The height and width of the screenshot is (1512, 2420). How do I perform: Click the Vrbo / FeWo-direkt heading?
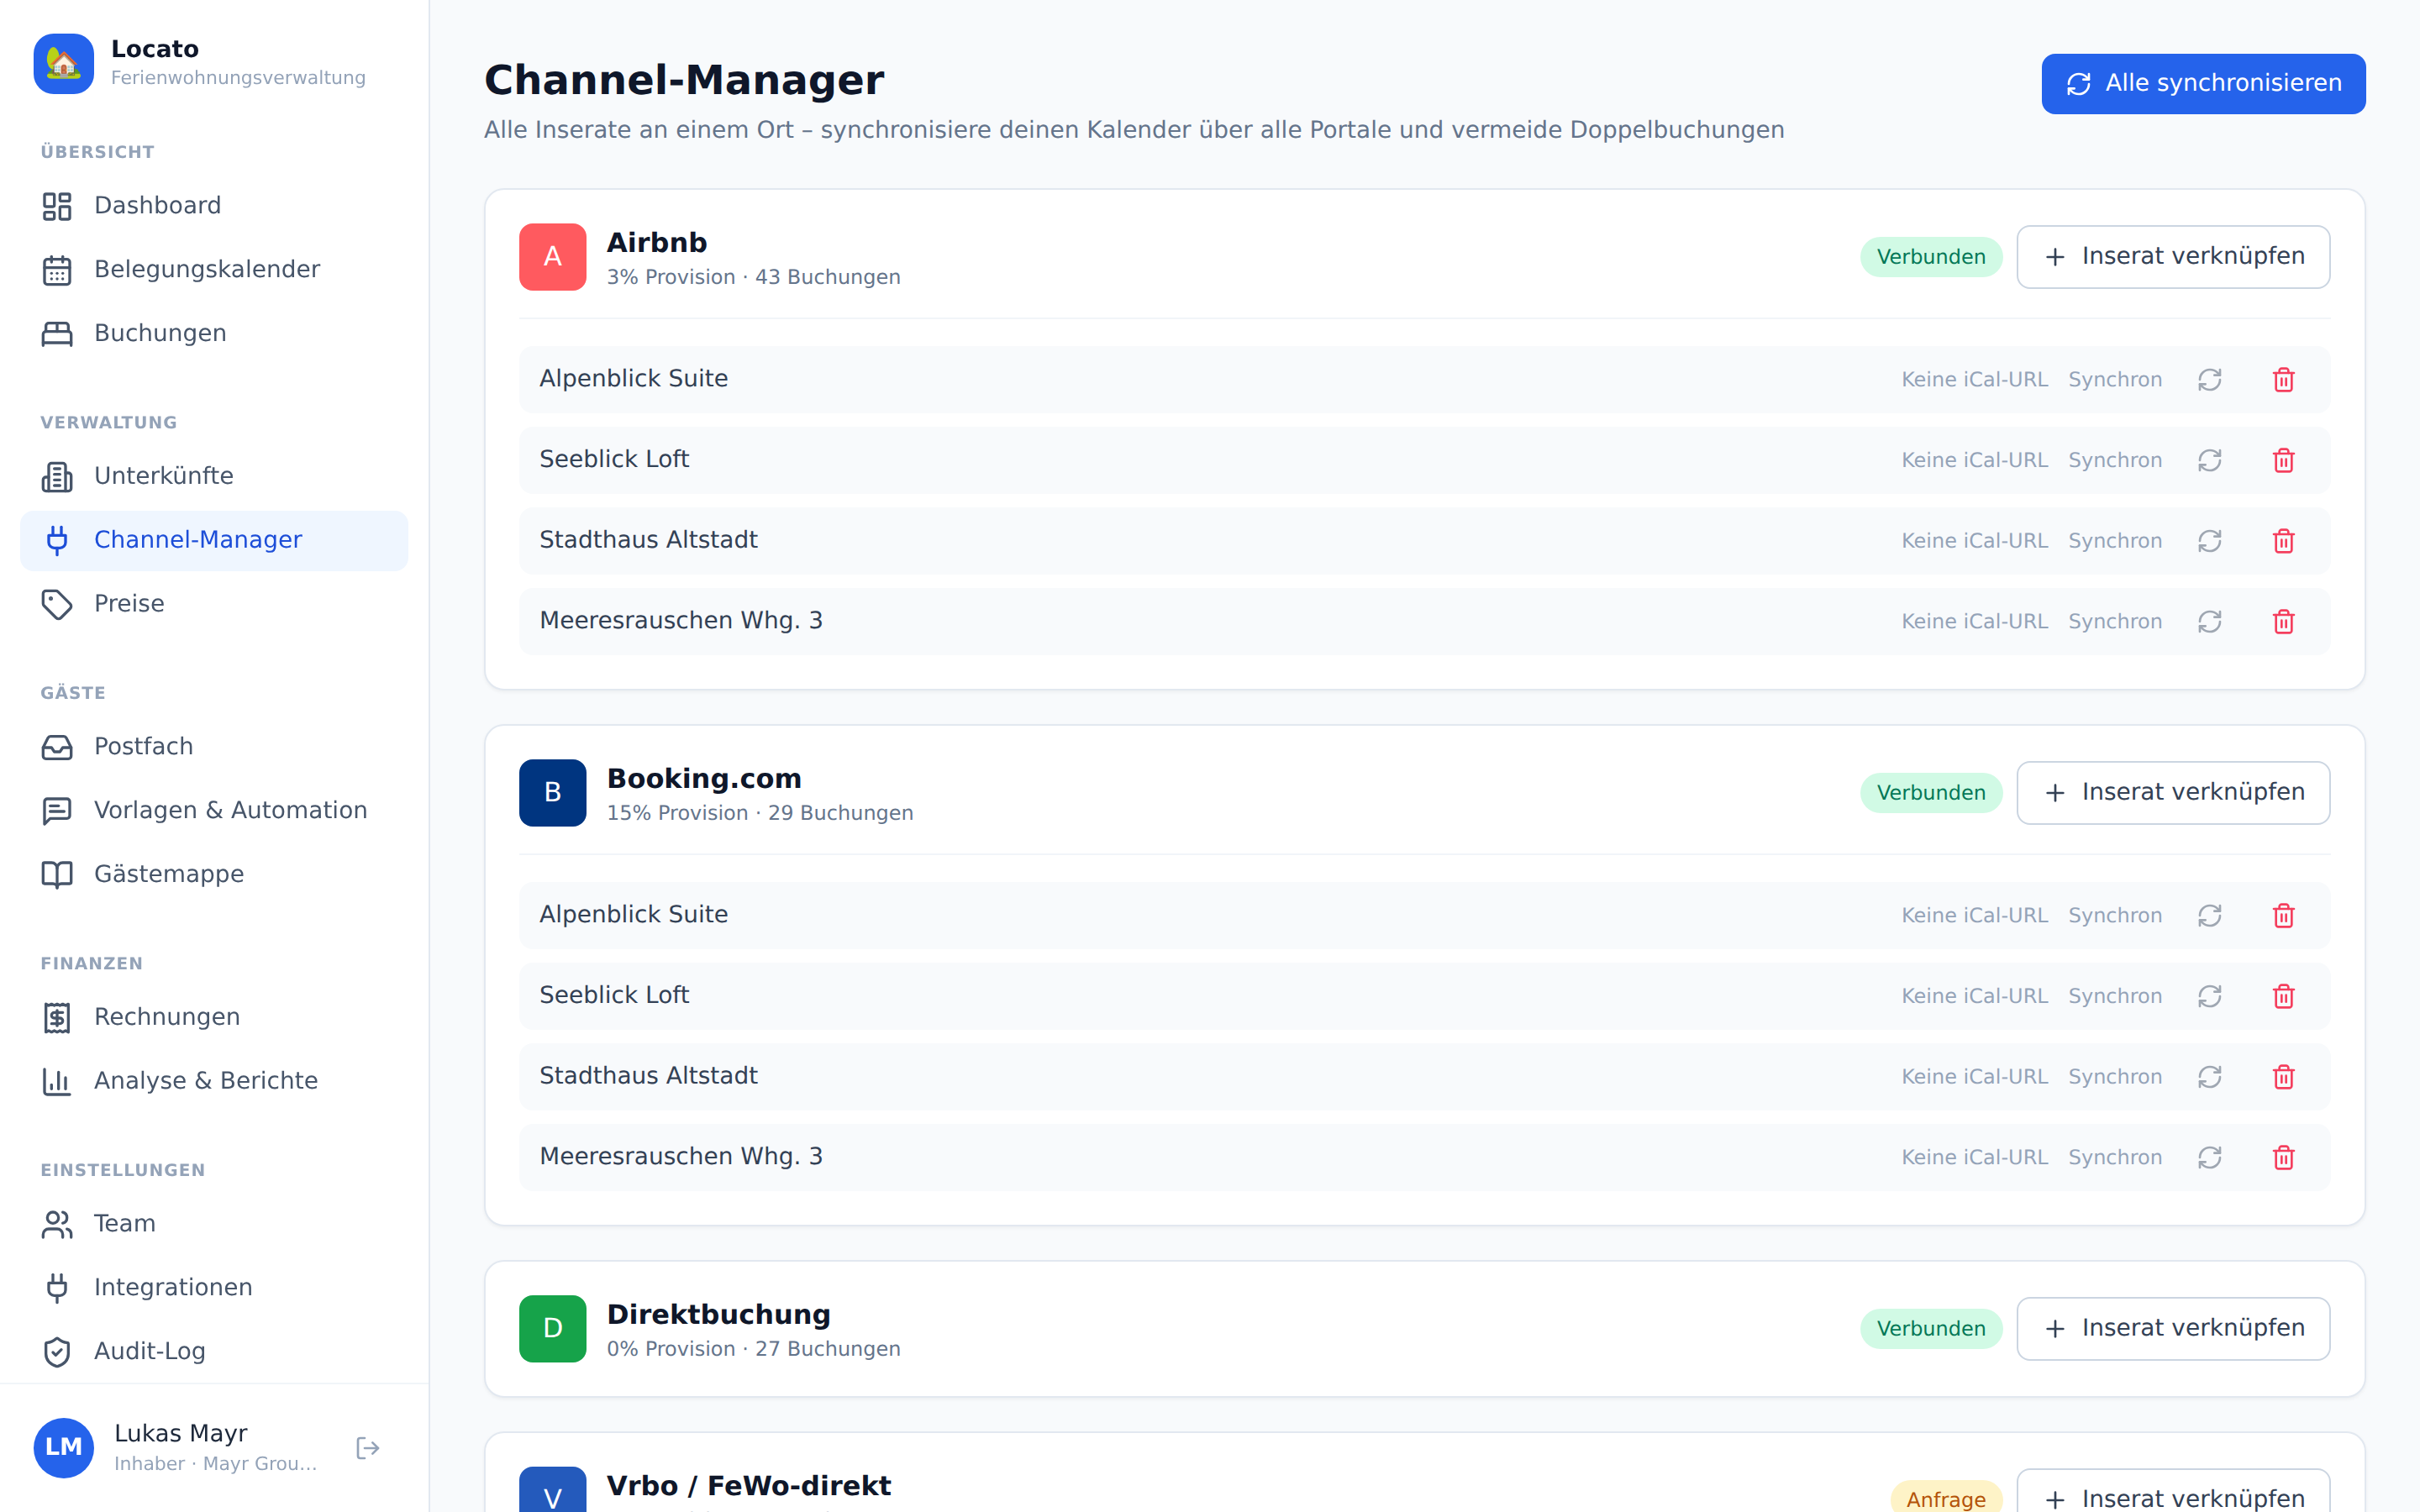click(x=749, y=1486)
